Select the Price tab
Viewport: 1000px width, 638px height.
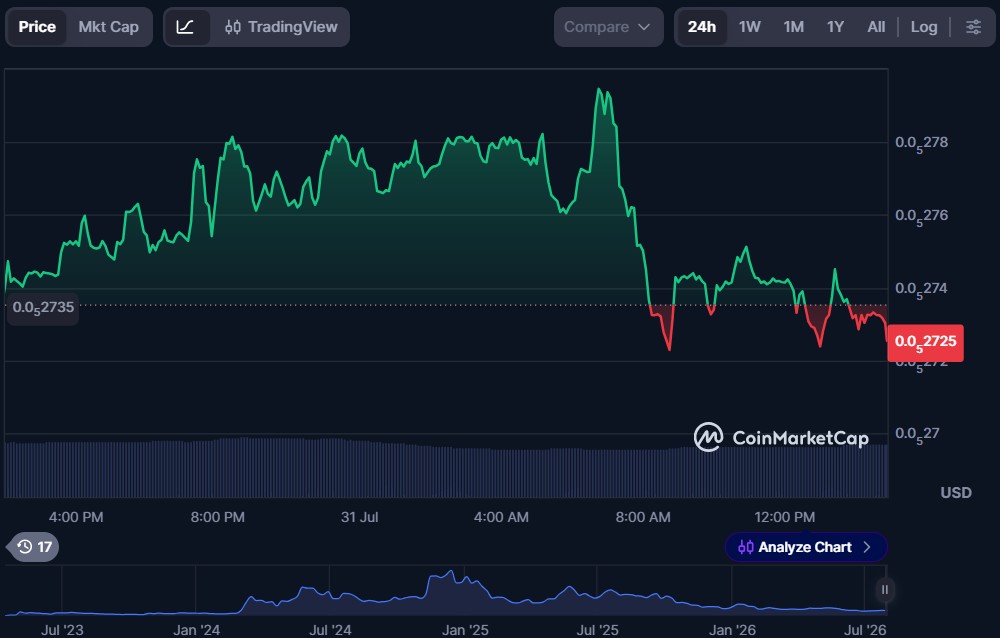click(37, 27)
